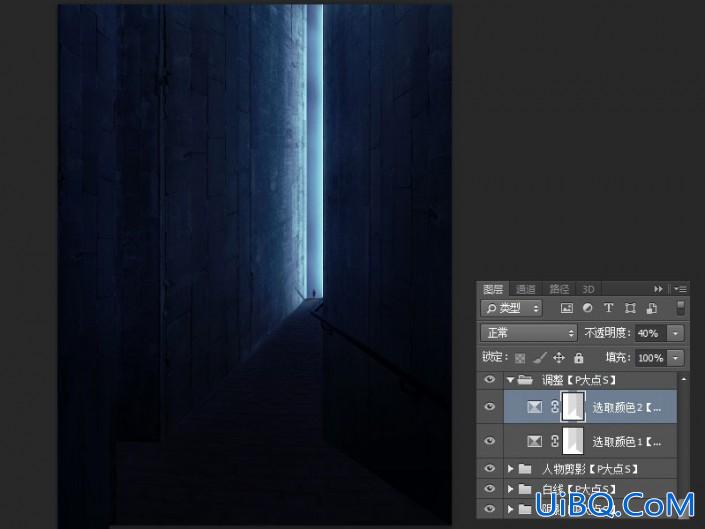This screenshot has width=705, height=529.
Task: Lock transparent pixels icon
Action: point(520,358)
